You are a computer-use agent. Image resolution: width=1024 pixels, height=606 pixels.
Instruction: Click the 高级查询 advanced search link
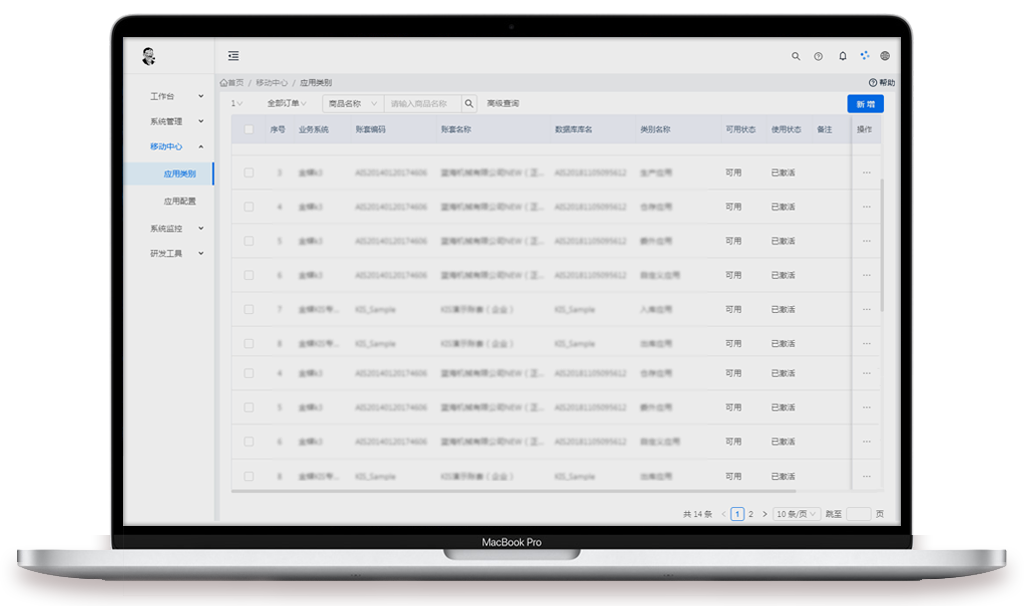click(x=503, y=103)
